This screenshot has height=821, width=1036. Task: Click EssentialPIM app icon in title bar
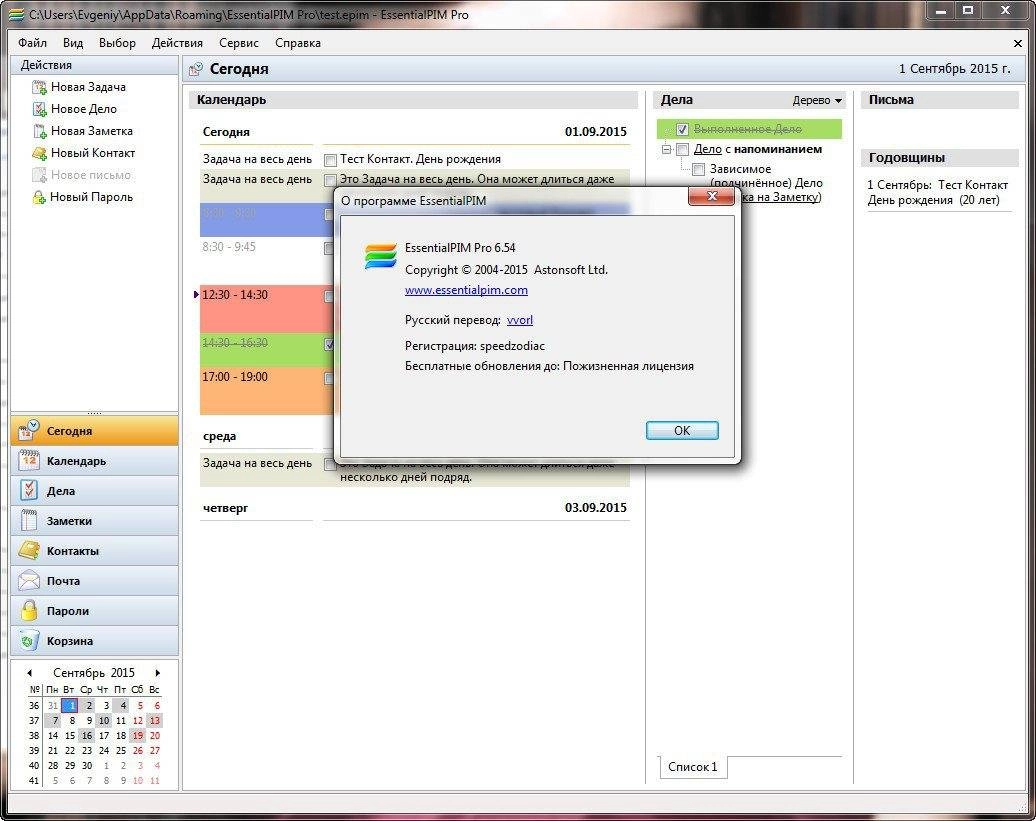(x=16, y=14)
